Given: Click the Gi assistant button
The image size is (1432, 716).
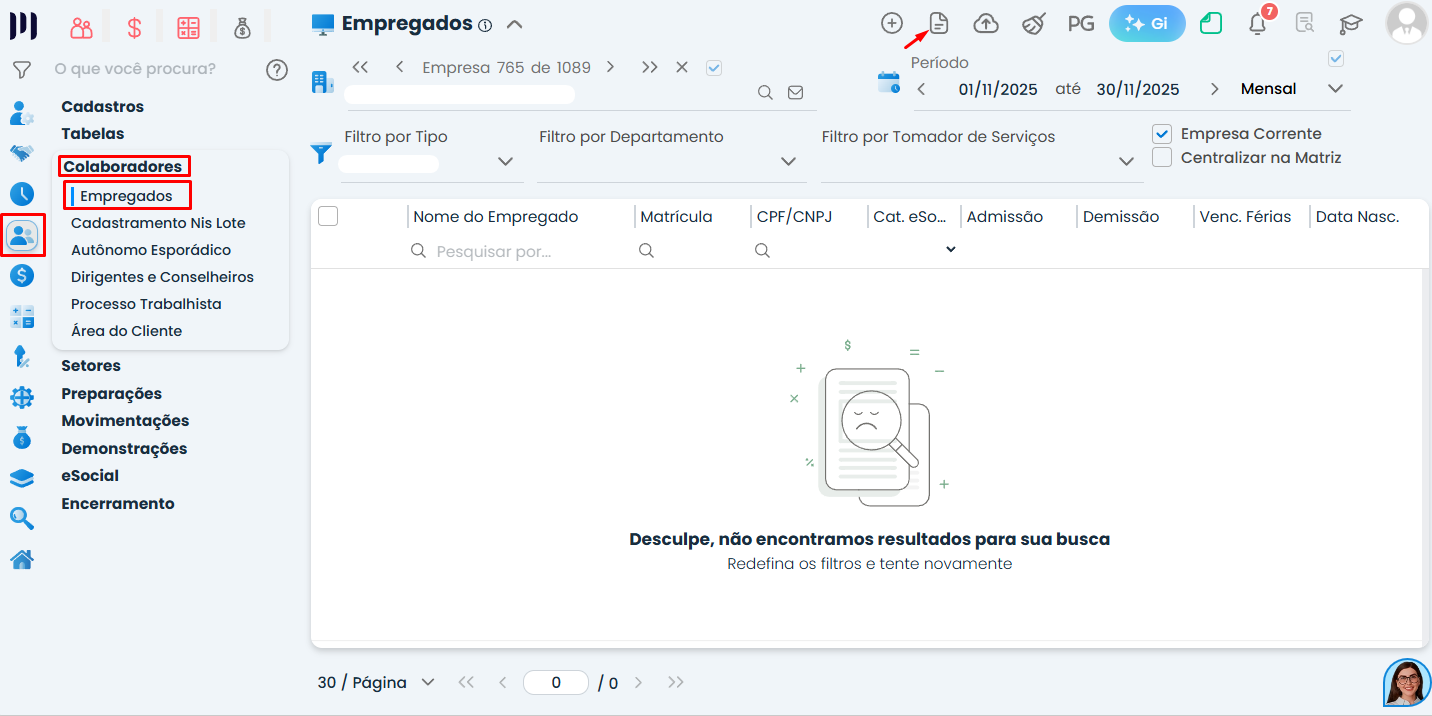Looking at the screenshot, I should click(x=1147, y=23).
